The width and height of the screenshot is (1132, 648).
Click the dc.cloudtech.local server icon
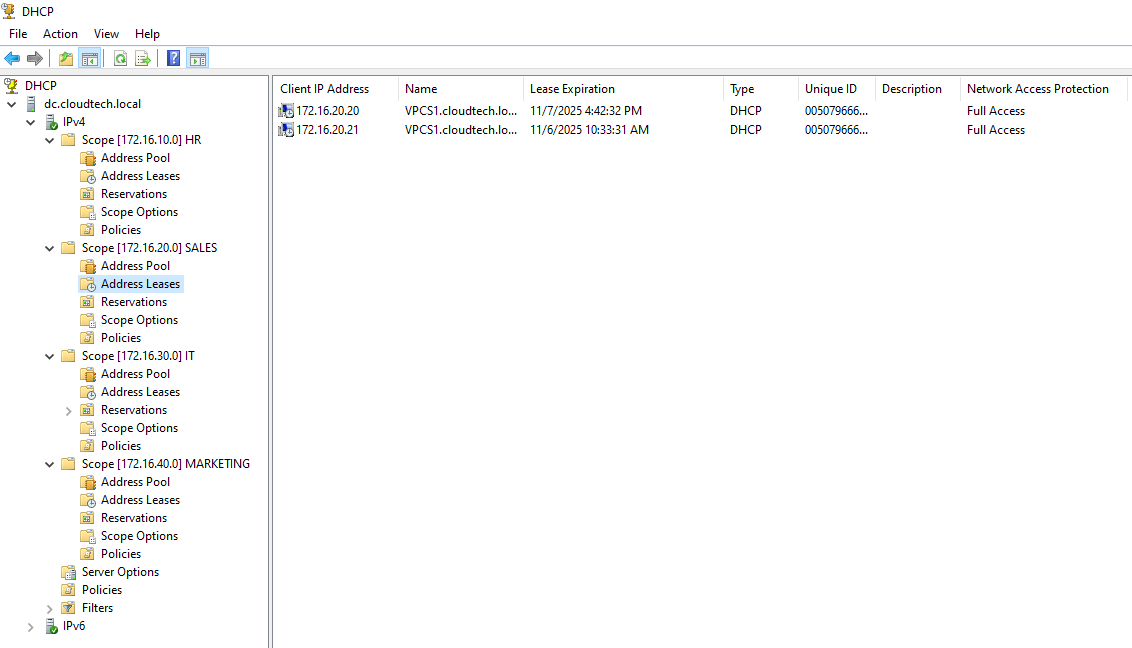(x=31, y=104)
